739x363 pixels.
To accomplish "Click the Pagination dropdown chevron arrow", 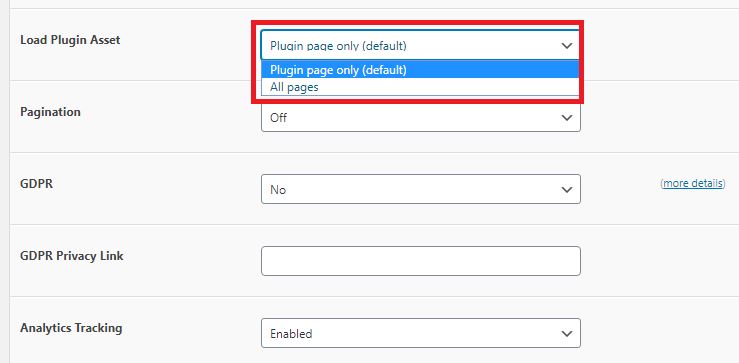I will tap(567, 118).
